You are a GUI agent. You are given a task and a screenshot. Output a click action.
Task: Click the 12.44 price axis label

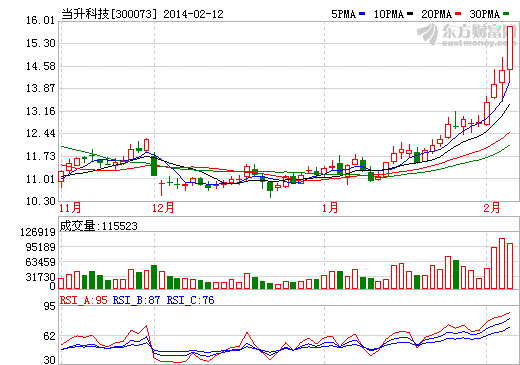point(40,133)
